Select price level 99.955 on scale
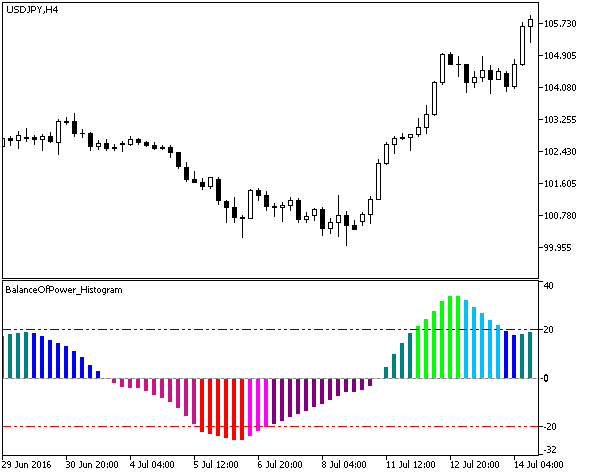This screenshot has width=590, height=475. [557, 248]
